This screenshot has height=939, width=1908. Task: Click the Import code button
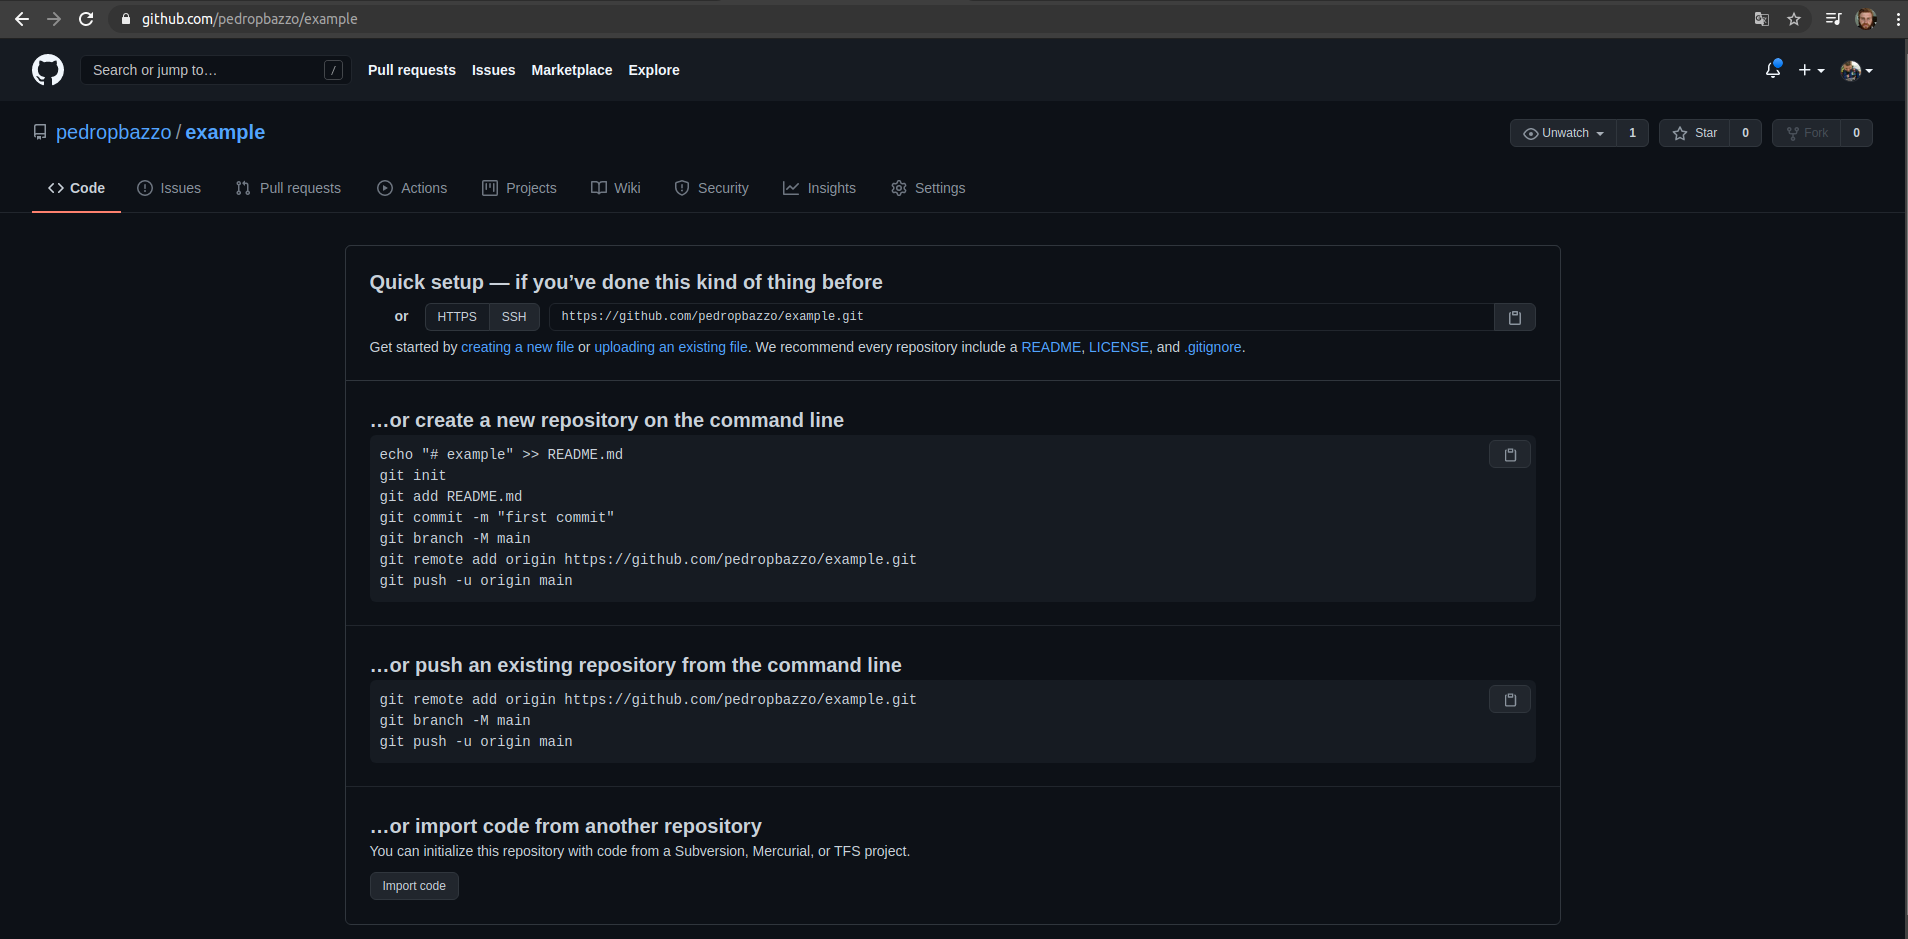point(414,886)
